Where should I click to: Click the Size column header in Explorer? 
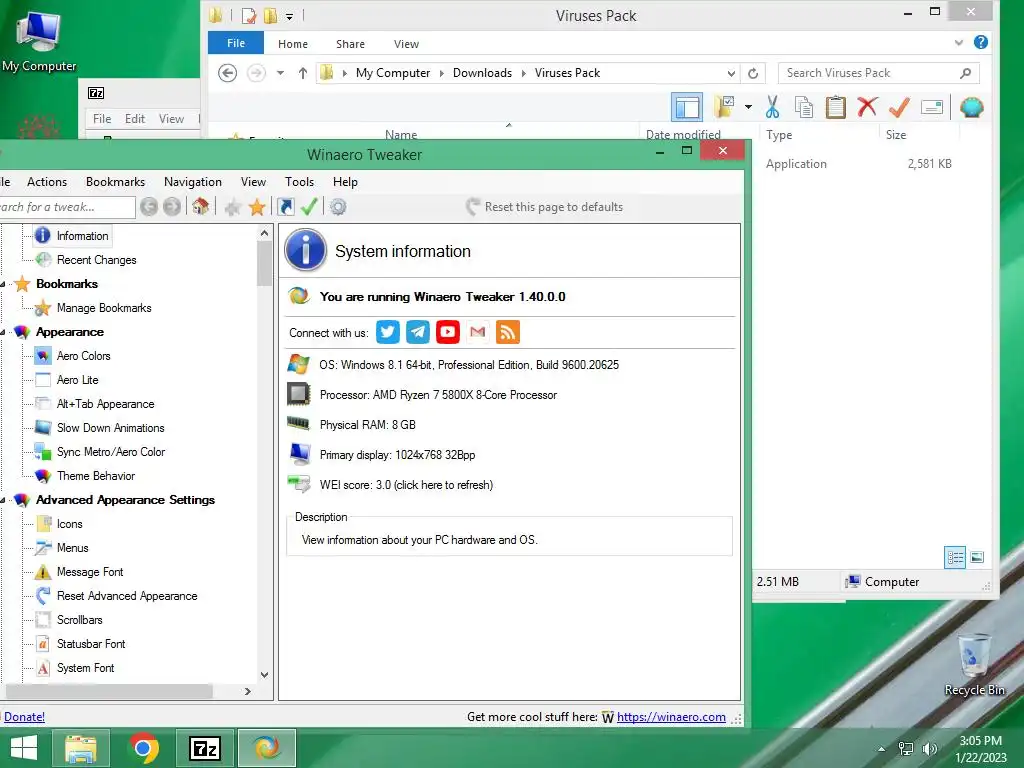pyautogui.click(x=919, y=135)
